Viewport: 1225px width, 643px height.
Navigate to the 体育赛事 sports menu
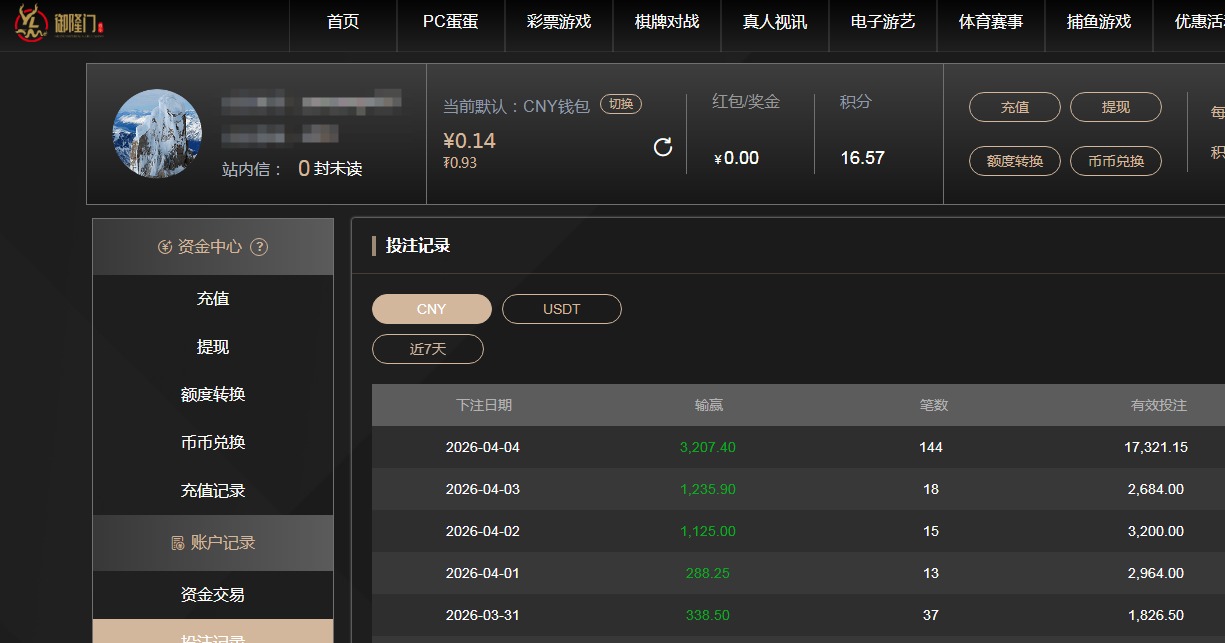coord(990,26)
